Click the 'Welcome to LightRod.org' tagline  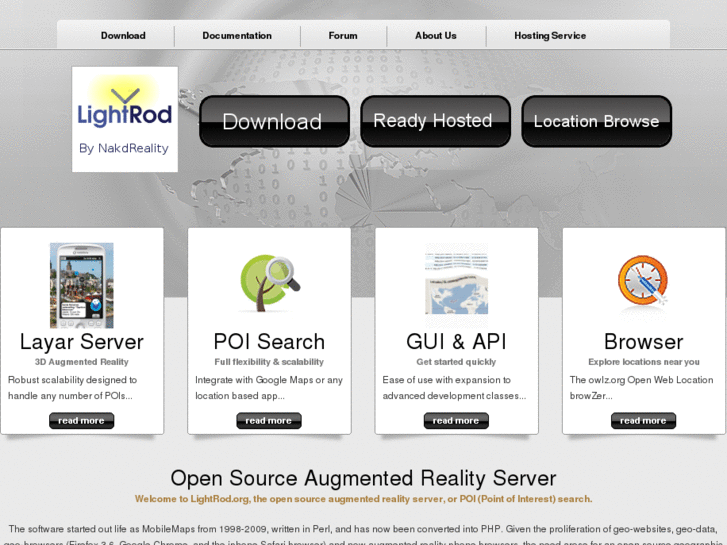tap(364, 499)
